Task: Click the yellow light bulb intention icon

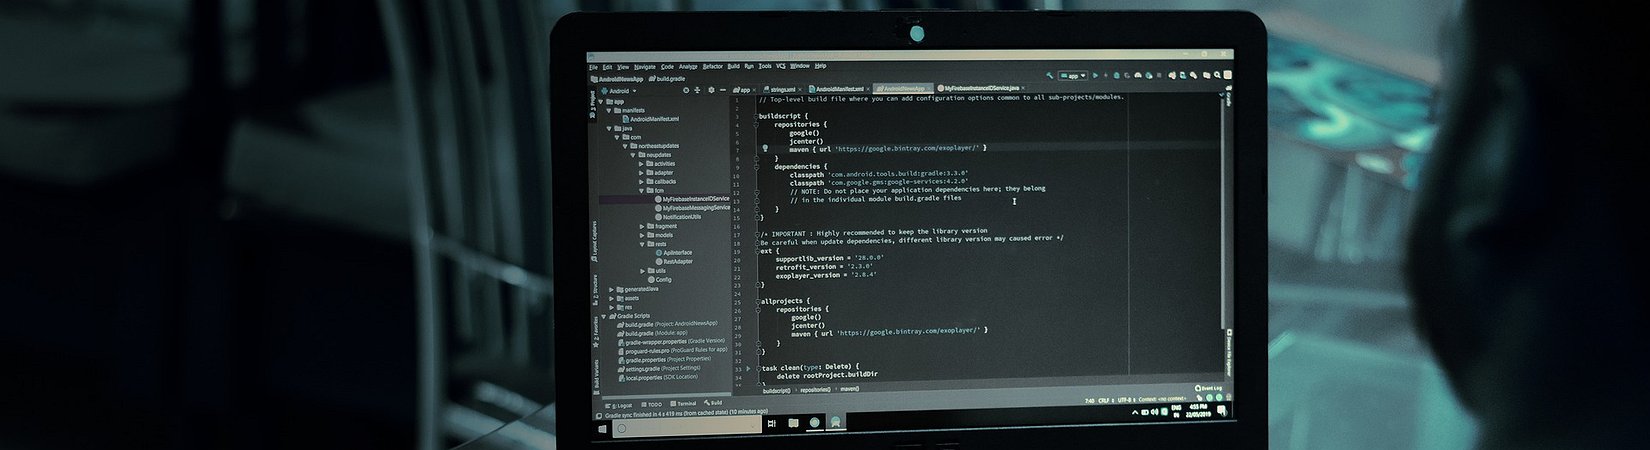Action: [x=765, y=148]
